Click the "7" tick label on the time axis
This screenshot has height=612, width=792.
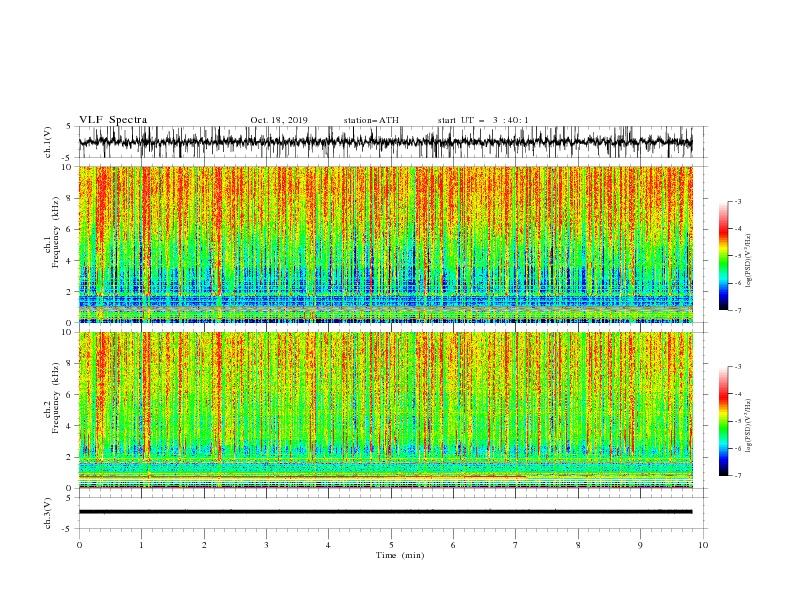click(516, 545)
